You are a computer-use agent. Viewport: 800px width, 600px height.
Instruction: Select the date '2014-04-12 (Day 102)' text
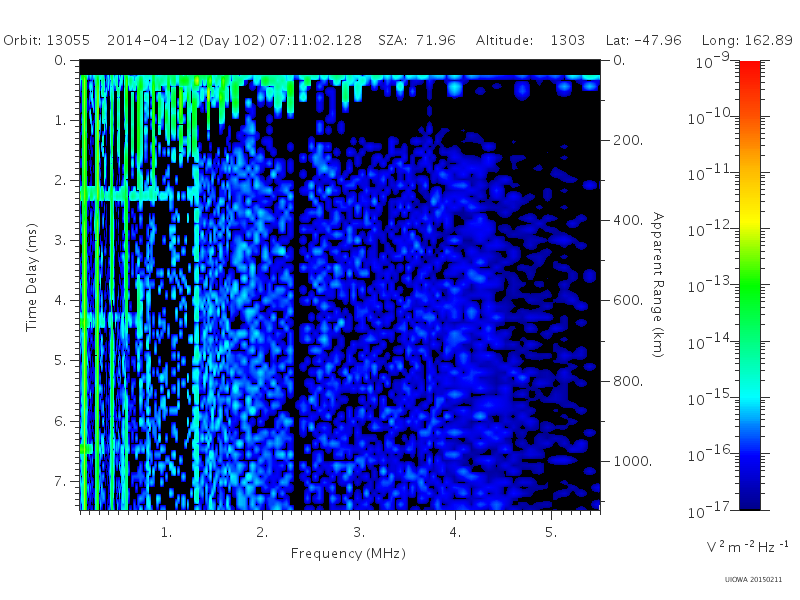(186, 41)
